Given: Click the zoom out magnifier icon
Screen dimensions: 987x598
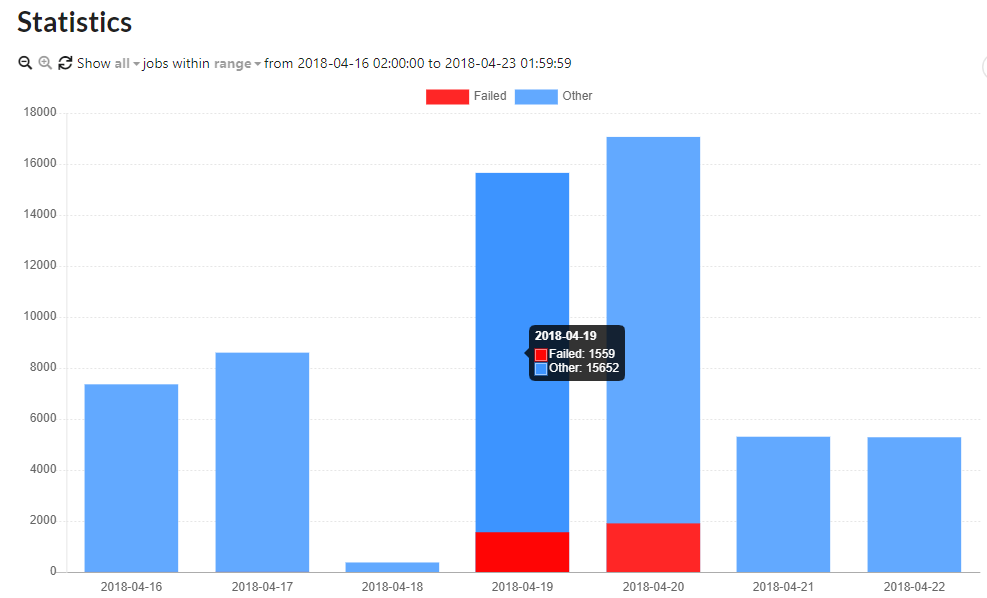Looking at the screenshot, I should [25, 63].
